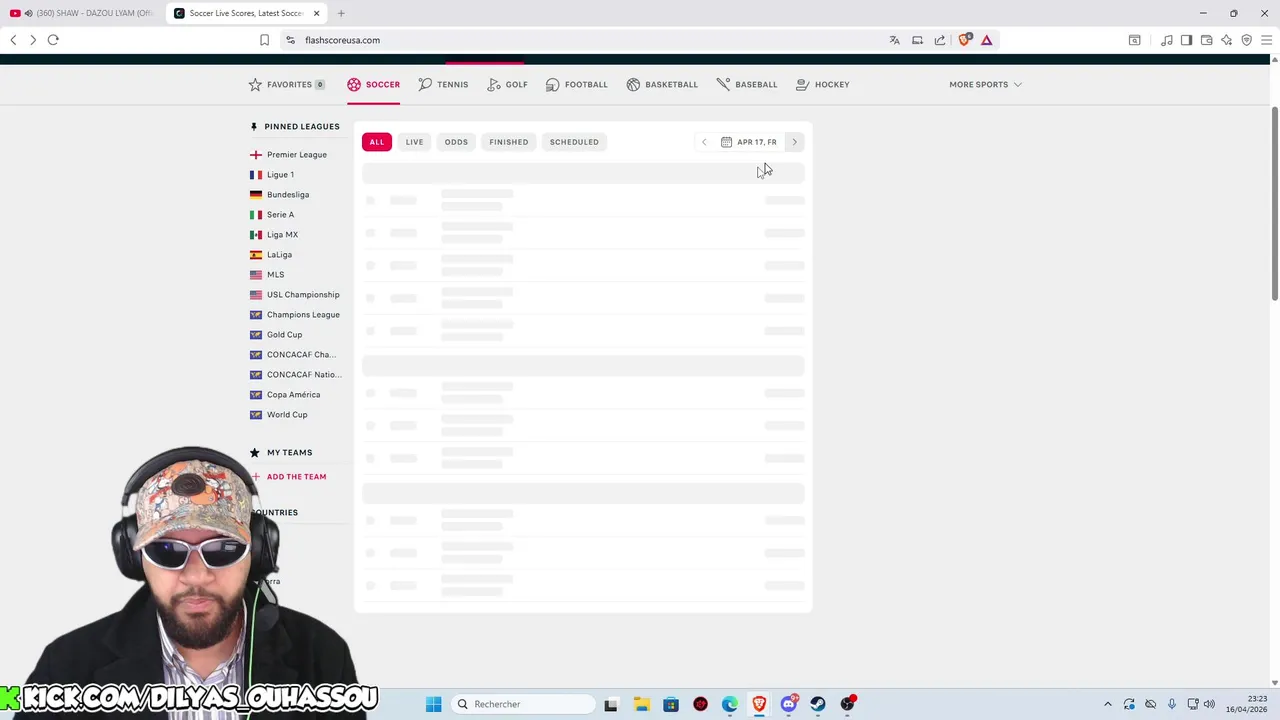The image size is (1280, 720).
Task: Click the address bar URL field
Action: click(580, 40)
